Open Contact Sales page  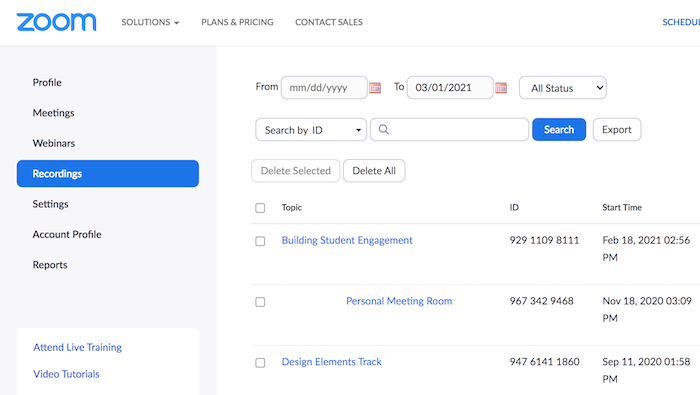click(x=329, y=22)
